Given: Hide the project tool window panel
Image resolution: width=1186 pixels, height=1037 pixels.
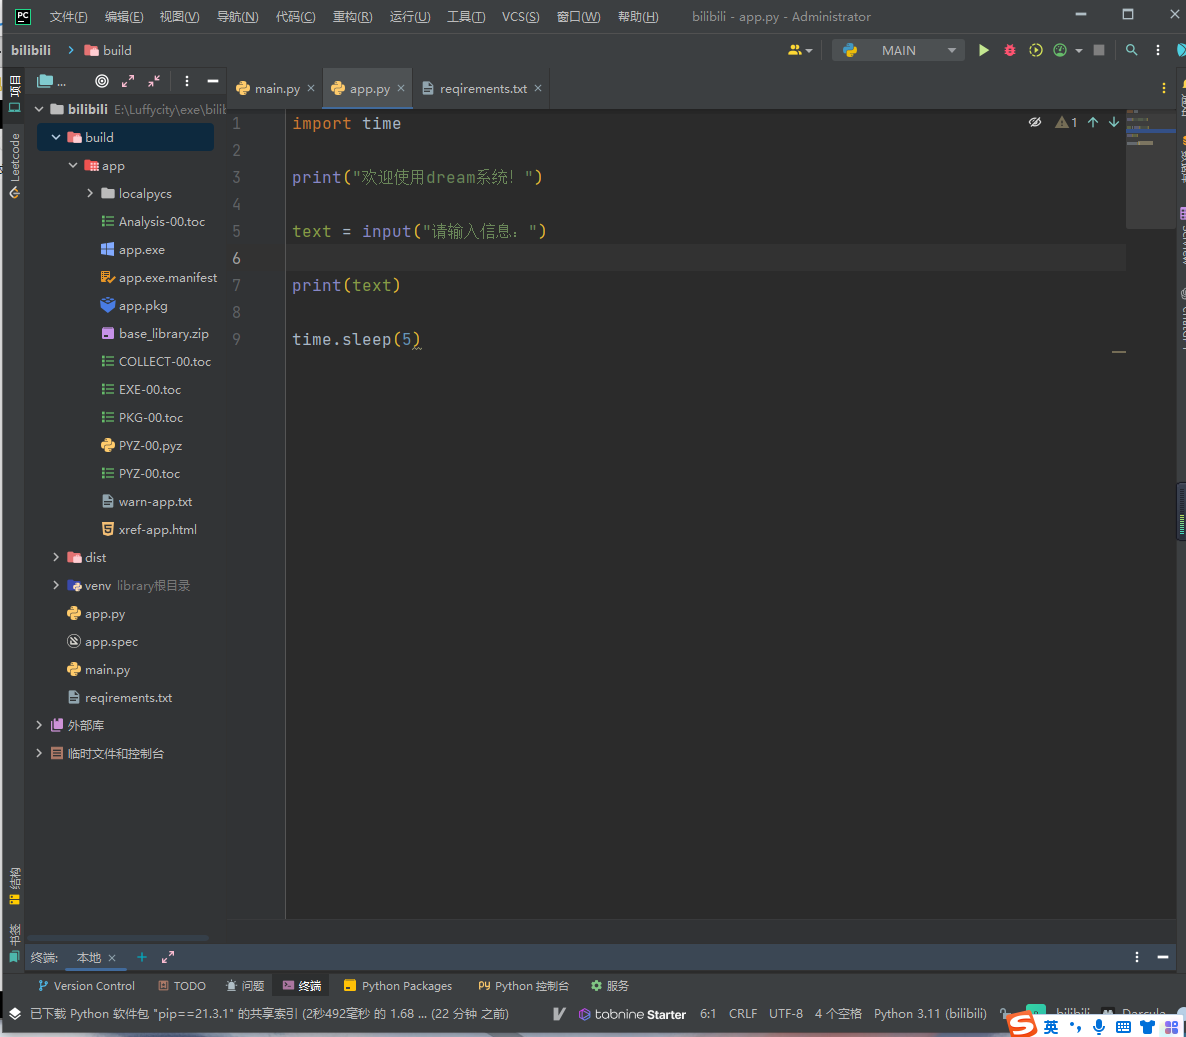Looking at the screenshot, I should (213, 81).
